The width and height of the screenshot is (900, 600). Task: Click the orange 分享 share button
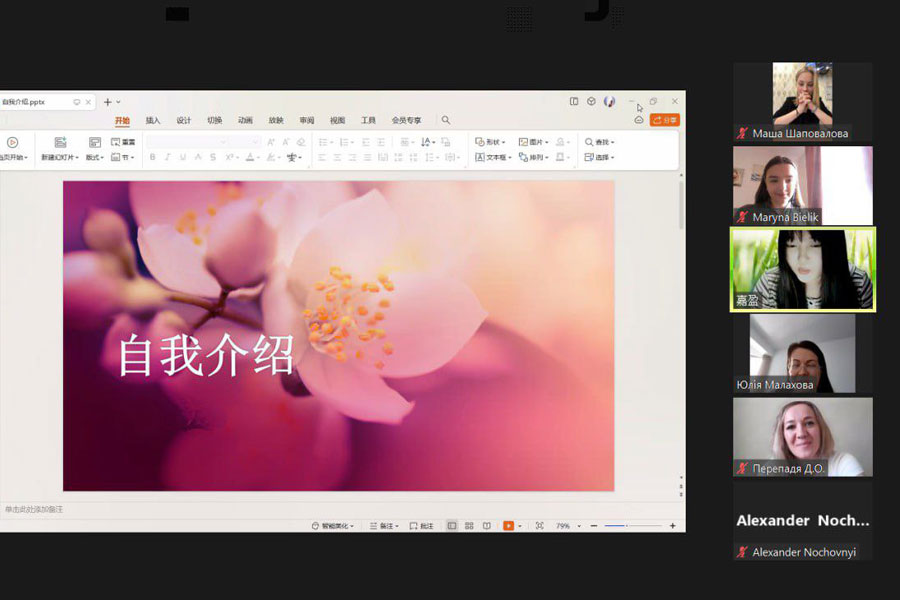[x=665, y=120]
